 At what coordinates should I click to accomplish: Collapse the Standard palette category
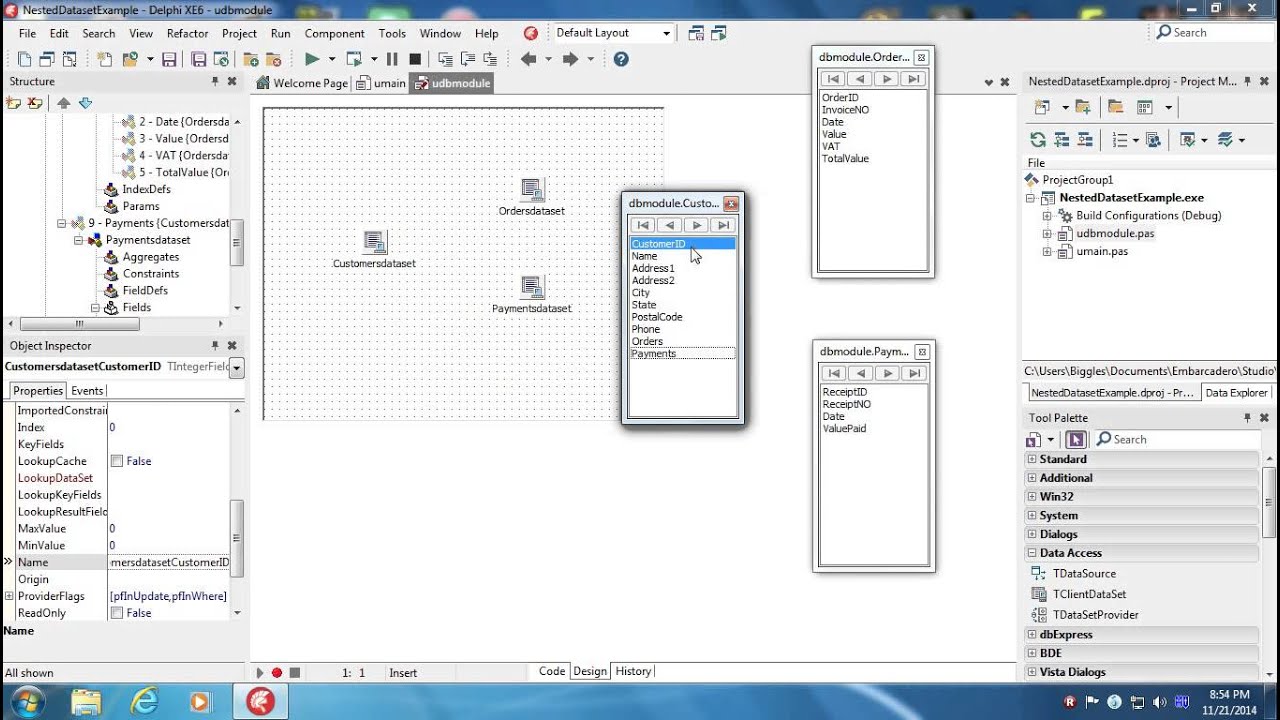(x=1031, y=460)
